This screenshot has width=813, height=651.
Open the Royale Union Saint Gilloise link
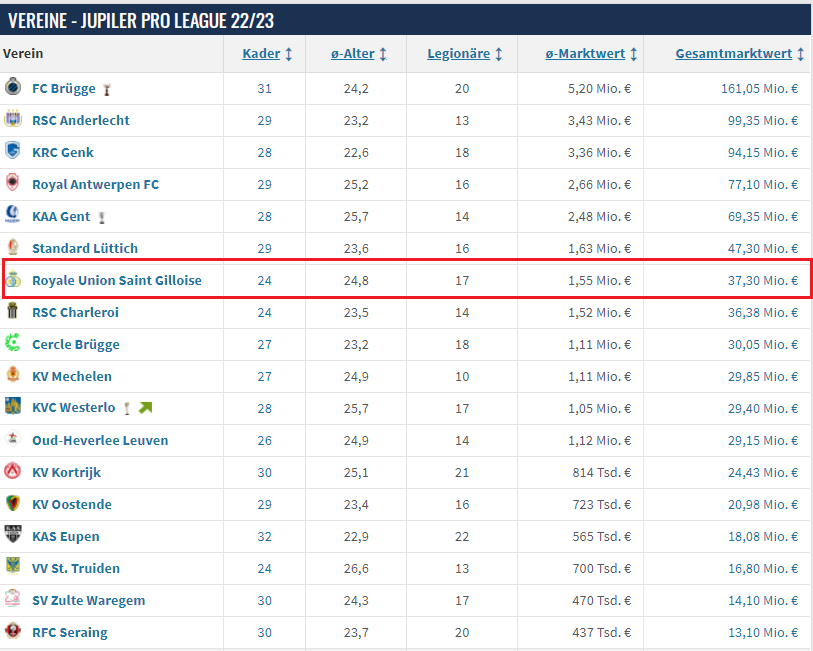coord(117,280)
